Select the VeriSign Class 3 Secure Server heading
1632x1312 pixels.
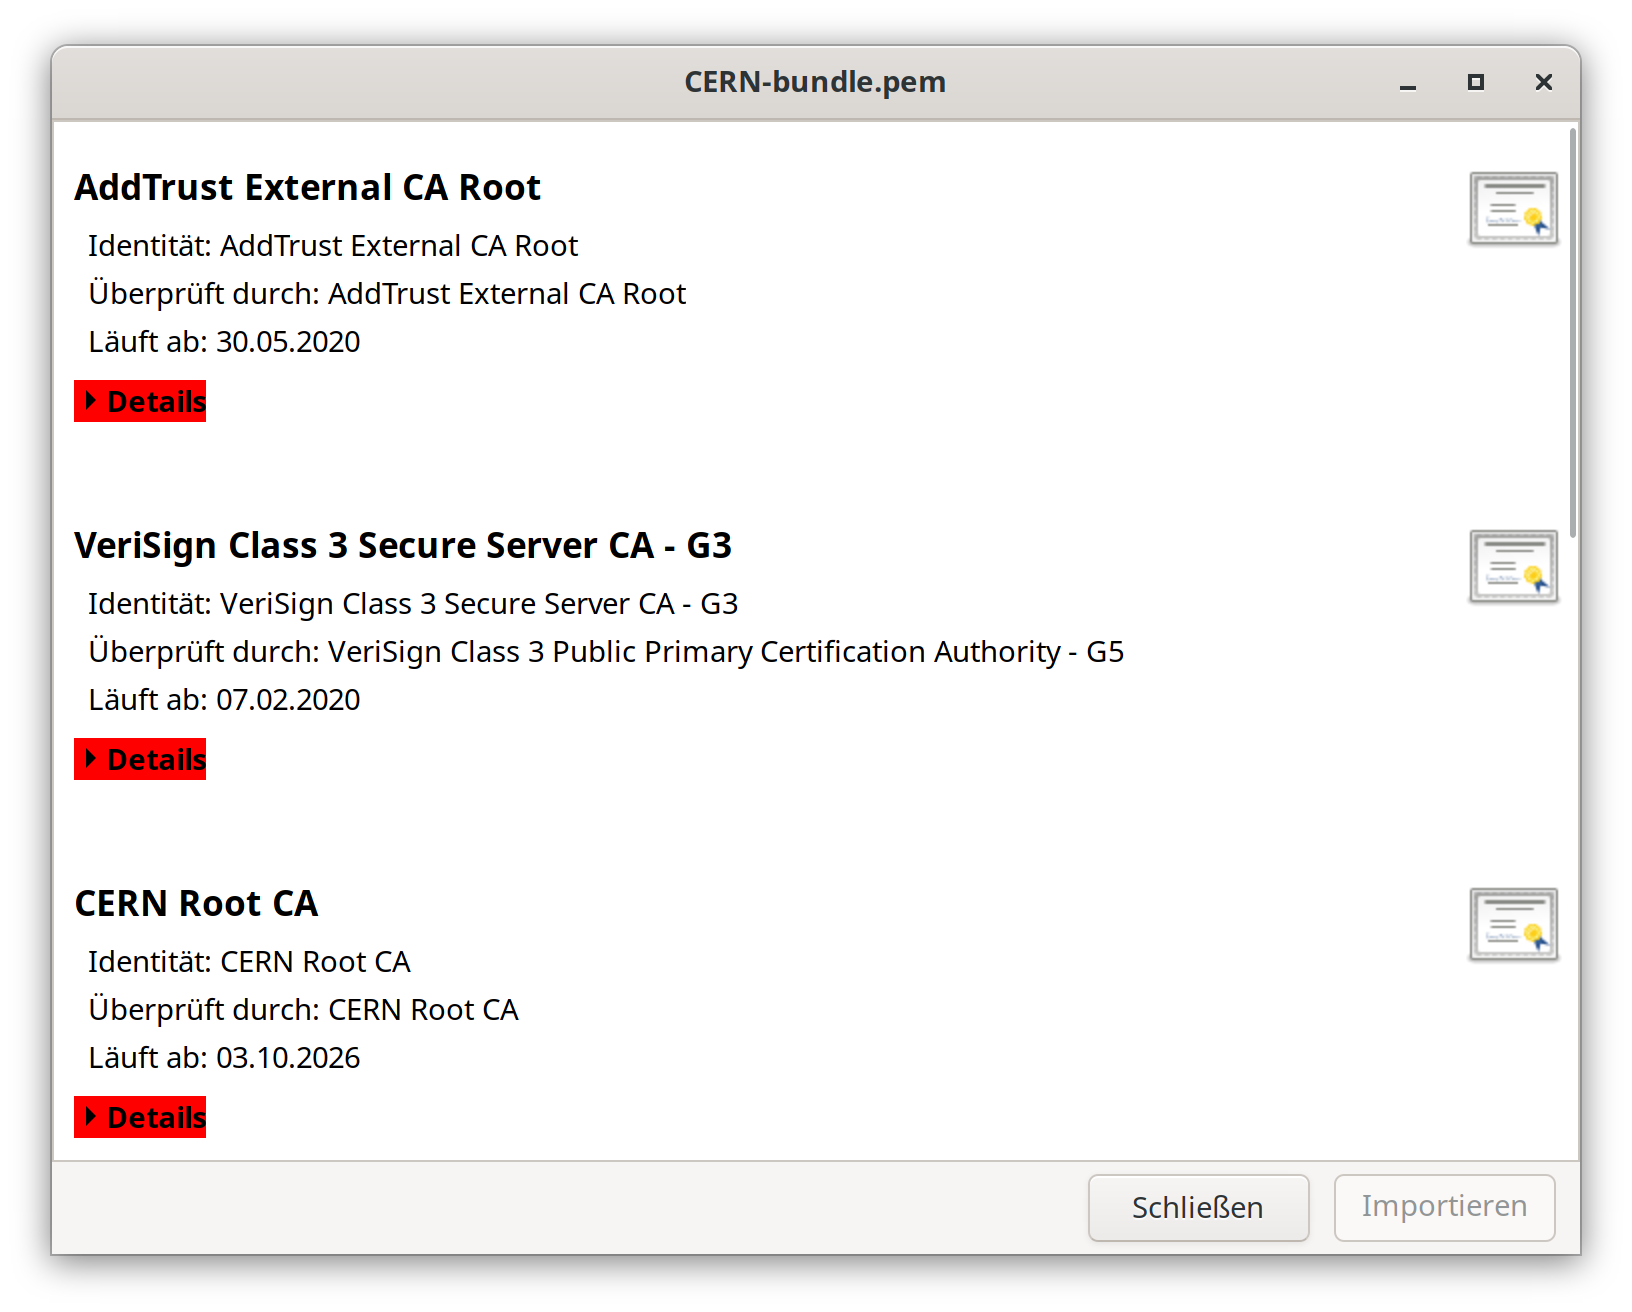click(404, 546)
